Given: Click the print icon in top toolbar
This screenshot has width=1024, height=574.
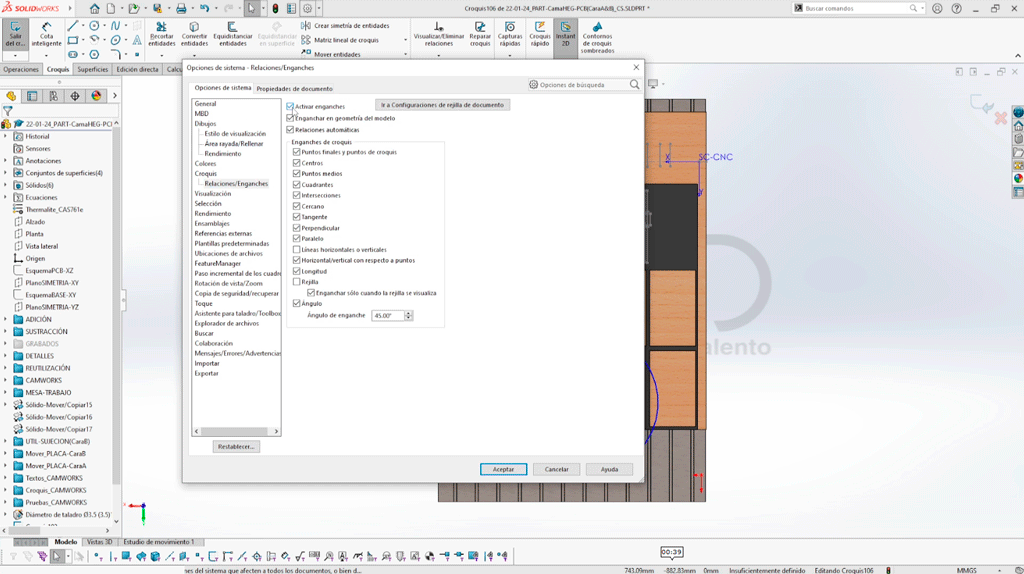Looking at the screenshot, I should click(x=181, y=8).
